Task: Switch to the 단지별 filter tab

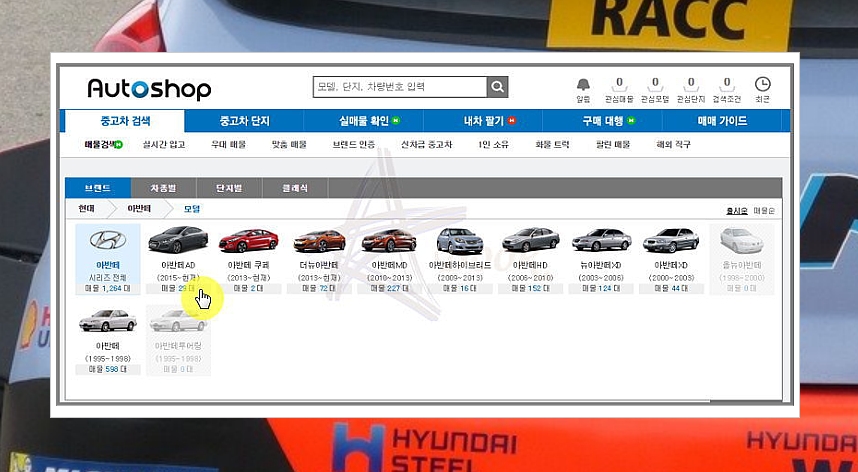Action: point(229,188)
